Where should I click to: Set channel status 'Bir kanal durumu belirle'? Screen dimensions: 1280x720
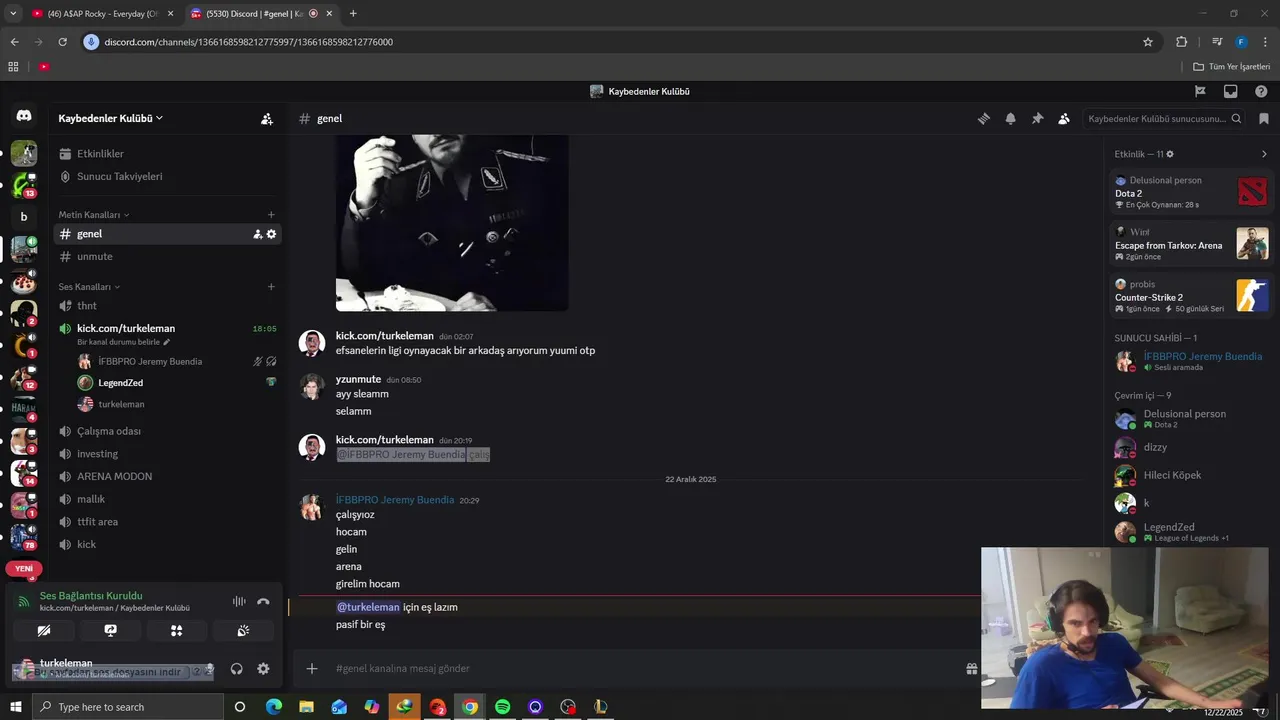pos(123,342)
